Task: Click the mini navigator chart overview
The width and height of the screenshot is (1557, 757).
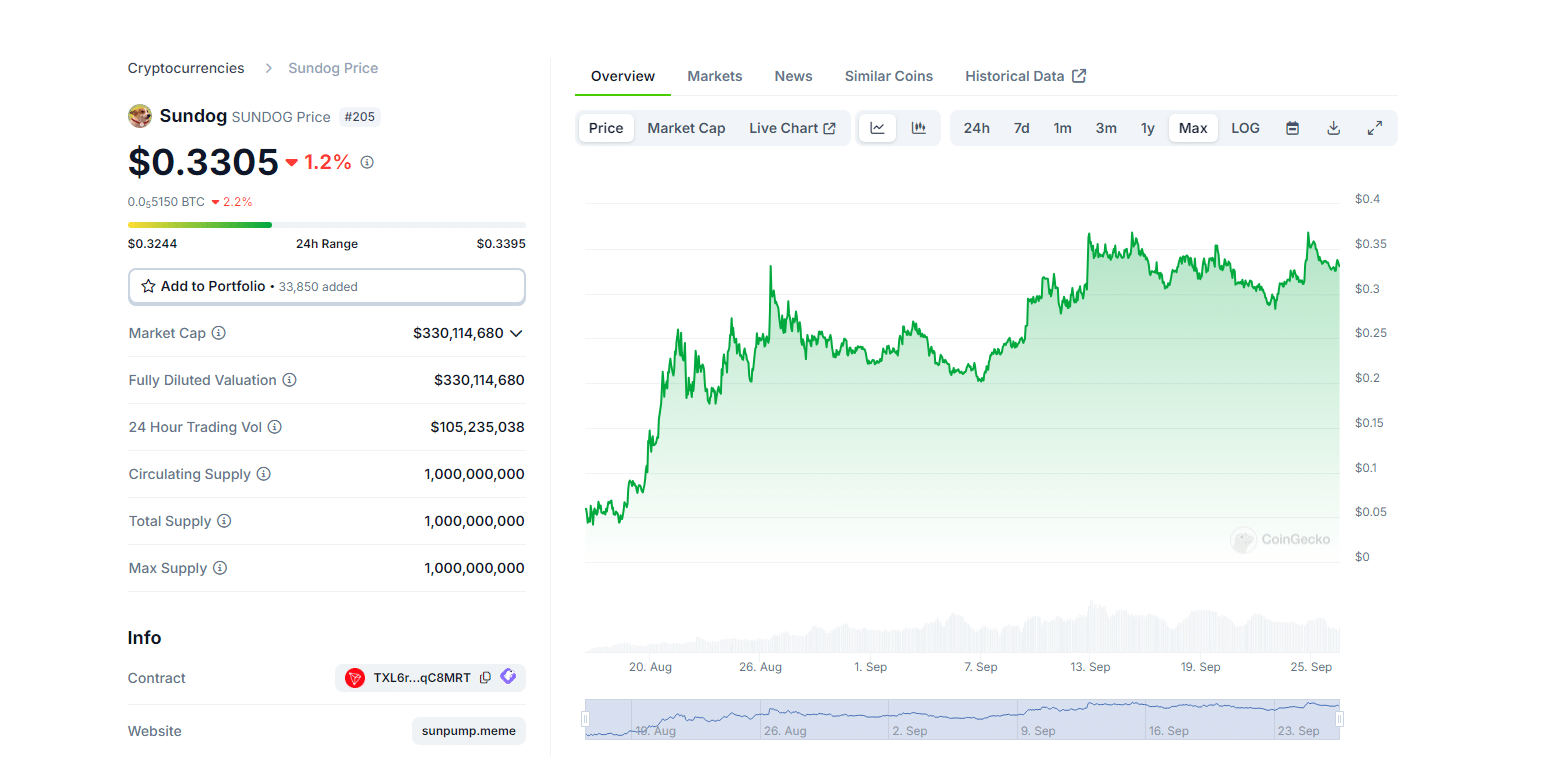Action: pos(962,719)
